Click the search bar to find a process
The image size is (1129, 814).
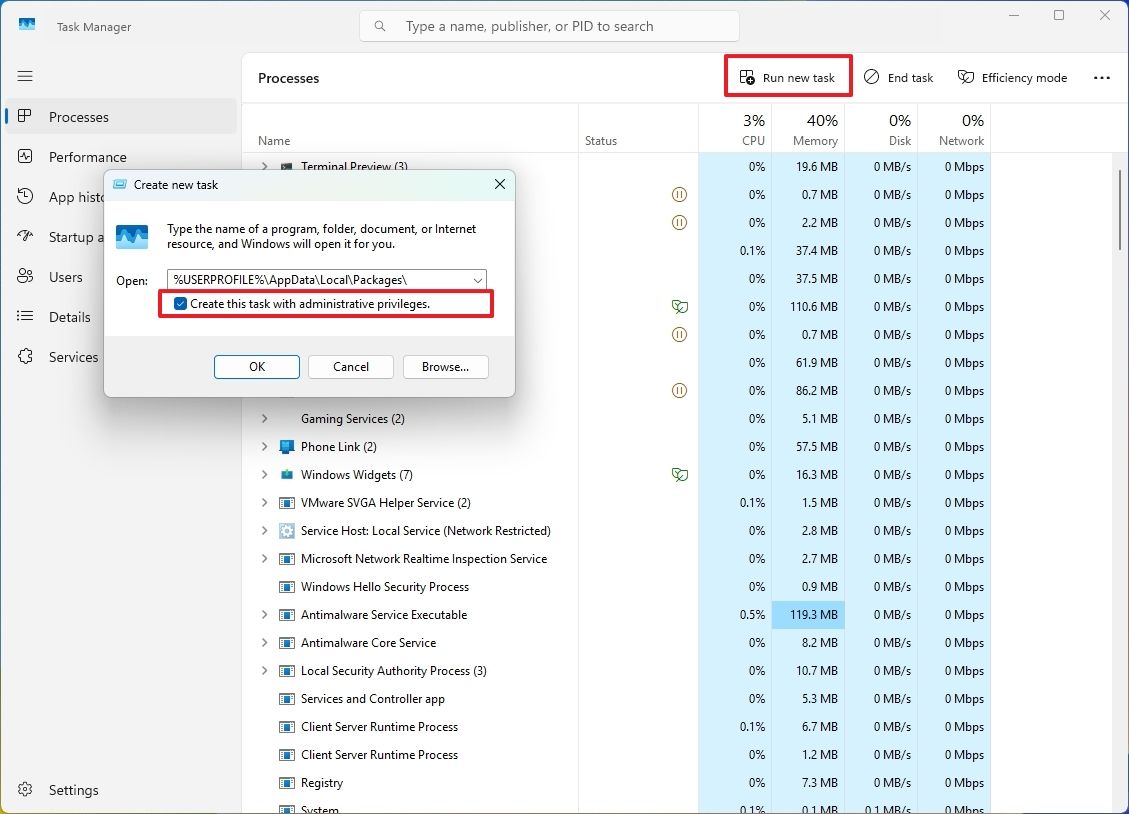click(x=549, y=26)
